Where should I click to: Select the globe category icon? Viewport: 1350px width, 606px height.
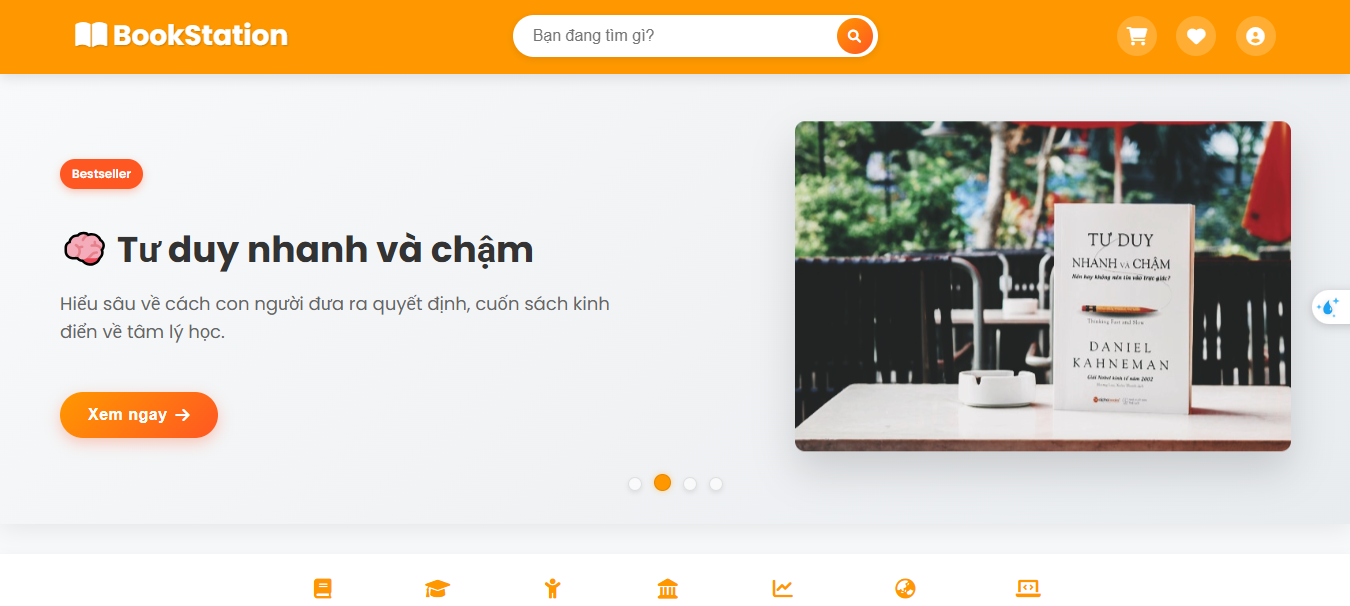click(905, 589)
